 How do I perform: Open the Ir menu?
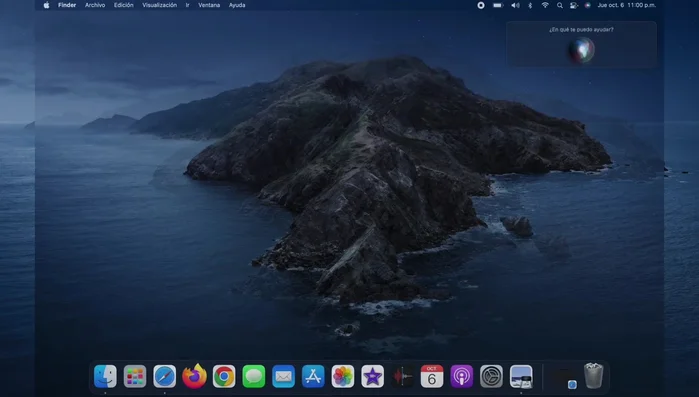point(188,5)
